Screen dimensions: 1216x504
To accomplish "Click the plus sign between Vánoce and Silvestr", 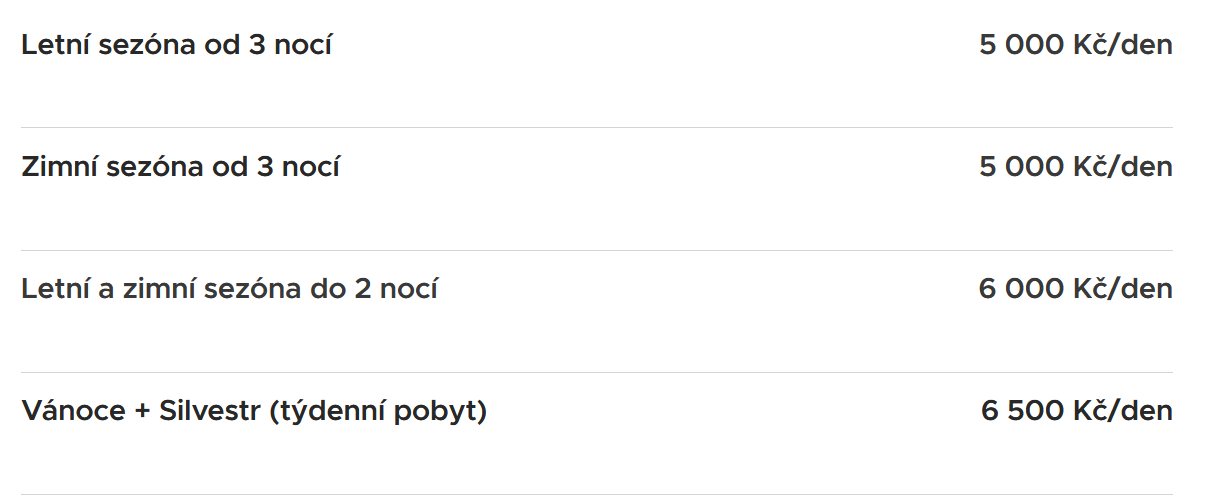I will click(142, 412).
